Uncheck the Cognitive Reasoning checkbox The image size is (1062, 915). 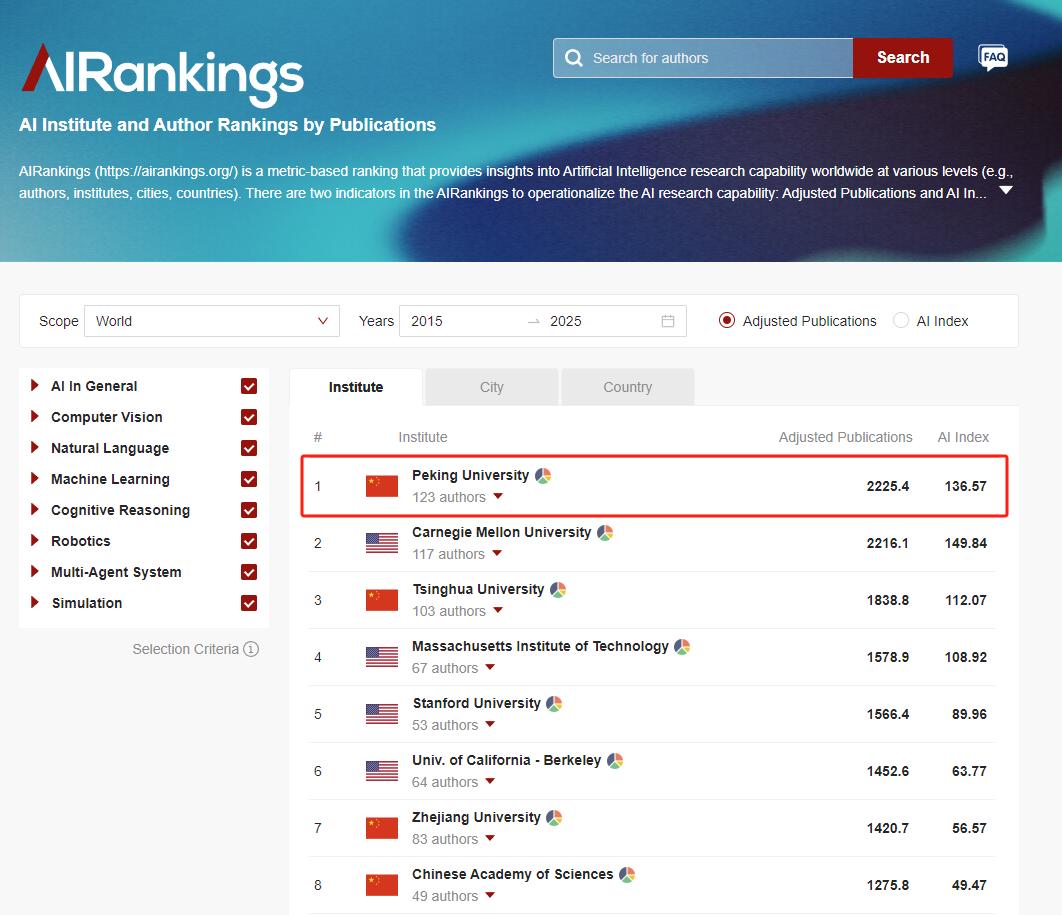click(x=249, y=510)
